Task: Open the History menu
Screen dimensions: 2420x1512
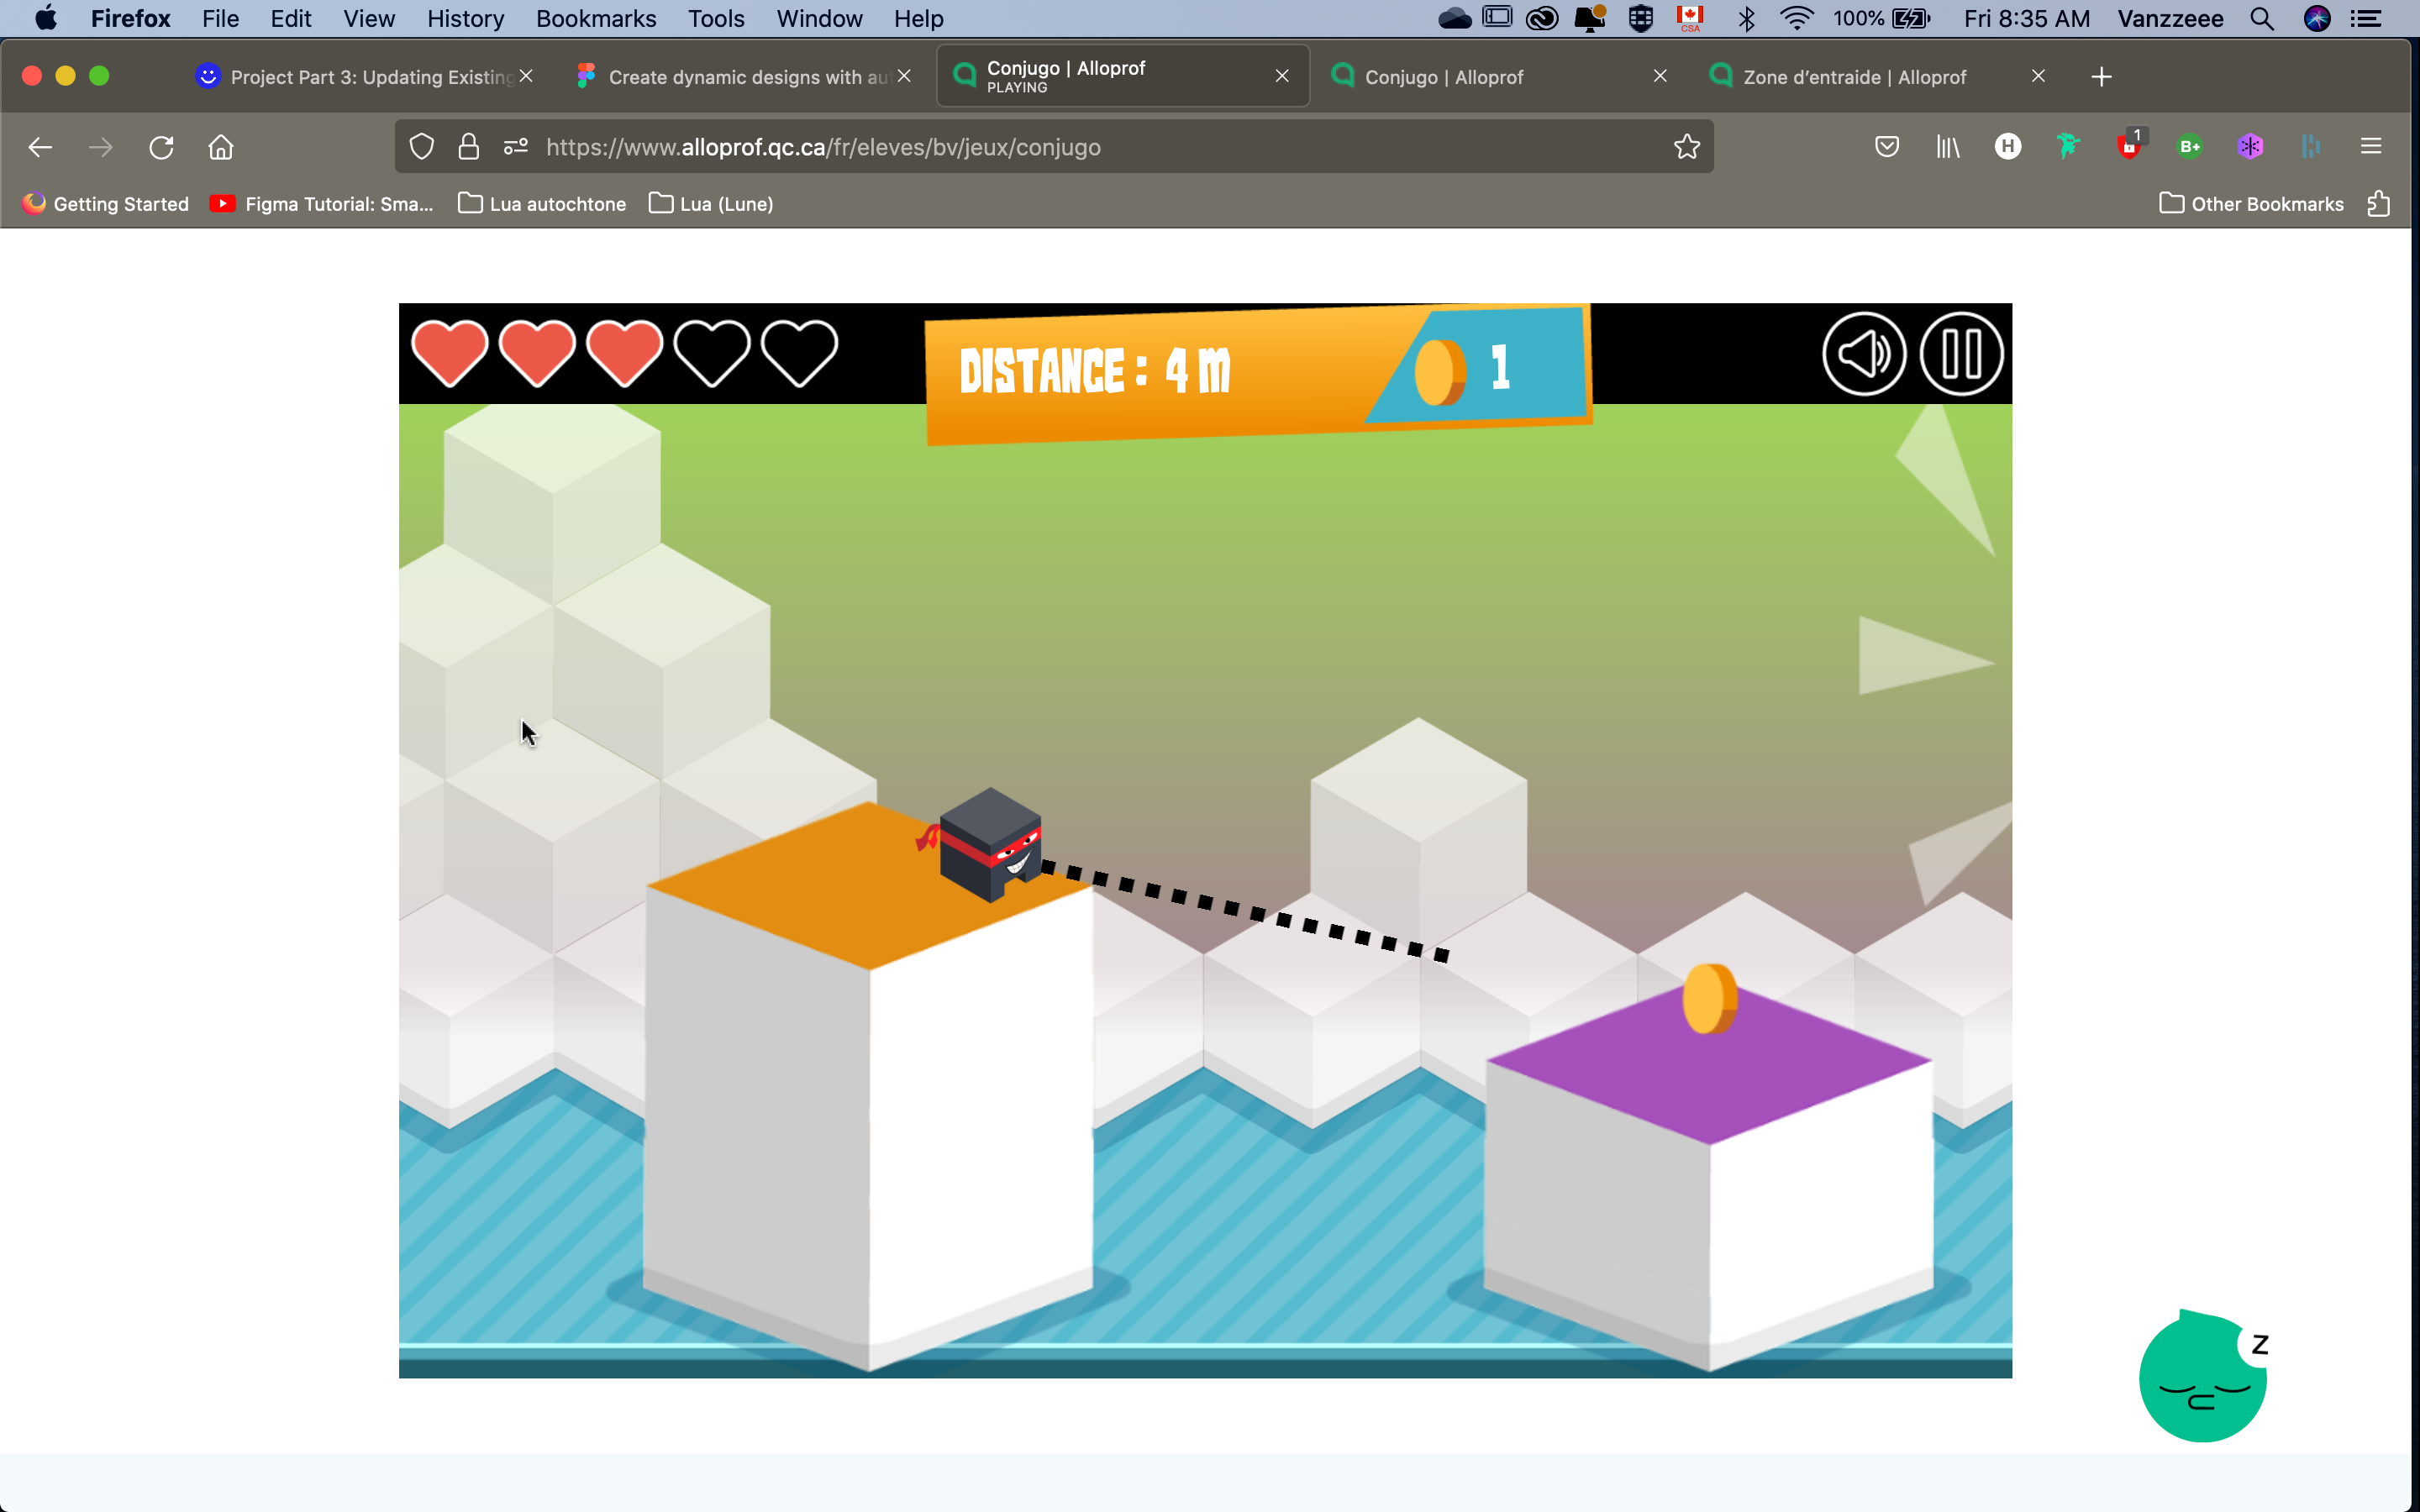Action: tap(465, 19)
